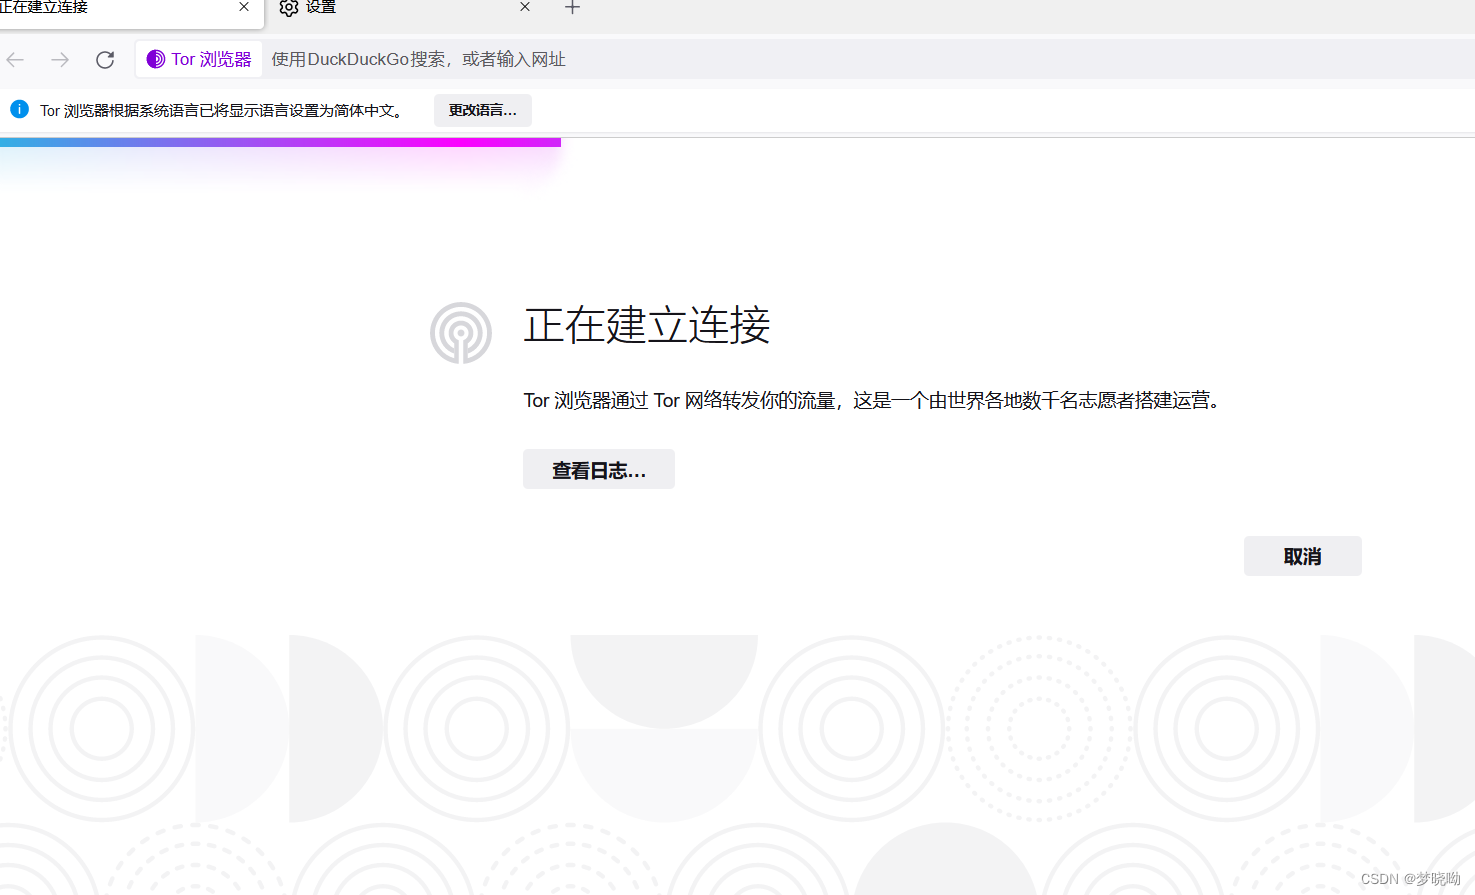Viewport: 1475px width, 895px height.
Task: Open a new tab with the plus icon
Action: 572,8
